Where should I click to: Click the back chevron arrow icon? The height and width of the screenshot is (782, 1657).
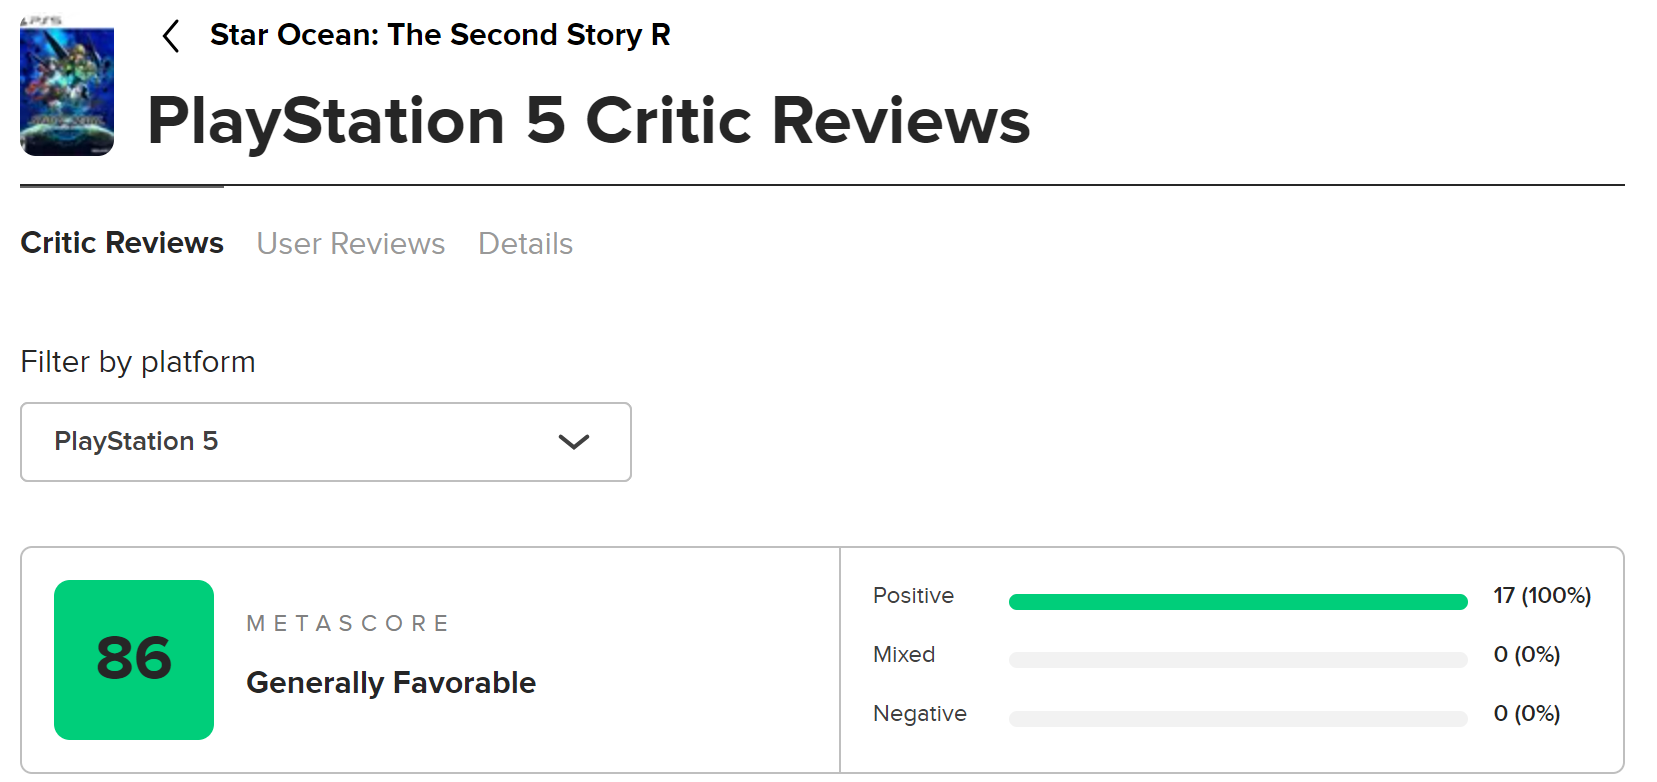(171, 36)
